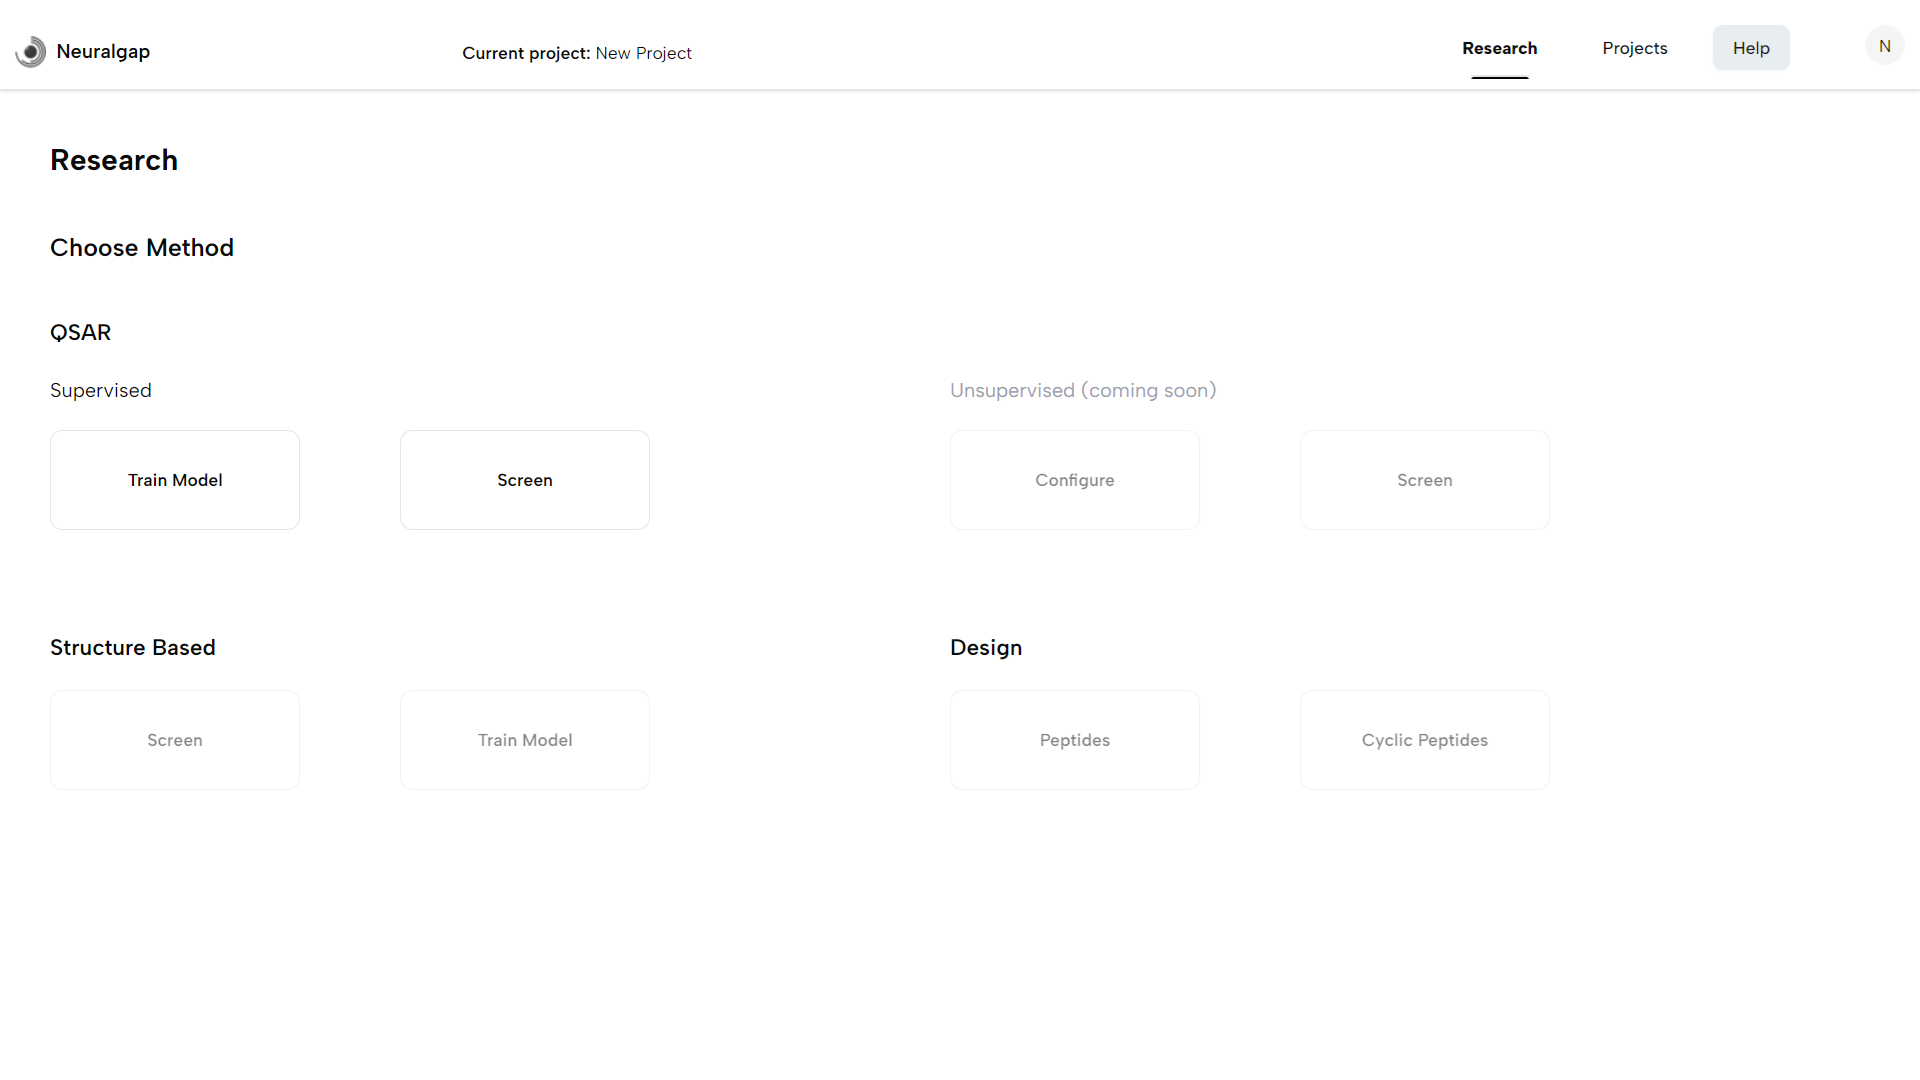The image size is (1920, 1080).
Task: Click the Current project label
Action: pyautogui.click(x=526, y=53)
